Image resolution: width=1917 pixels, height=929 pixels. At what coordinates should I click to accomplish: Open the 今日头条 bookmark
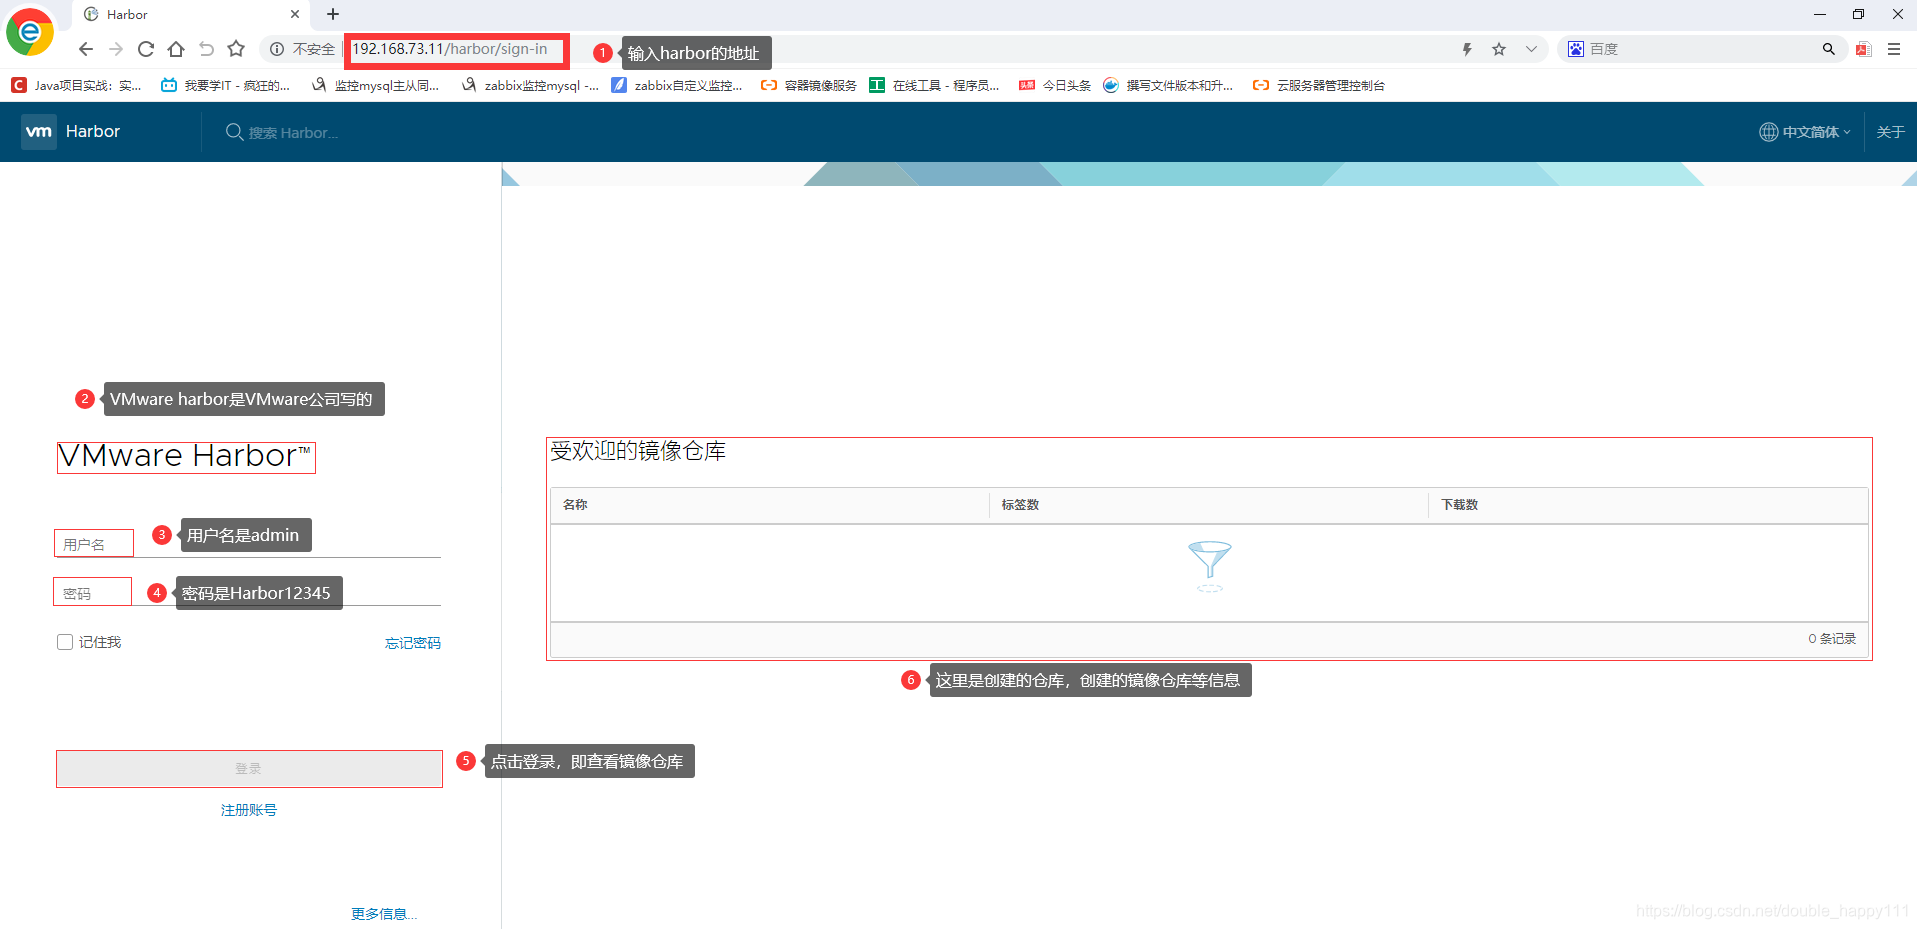pyautogui.click(x=1055, y=86)
